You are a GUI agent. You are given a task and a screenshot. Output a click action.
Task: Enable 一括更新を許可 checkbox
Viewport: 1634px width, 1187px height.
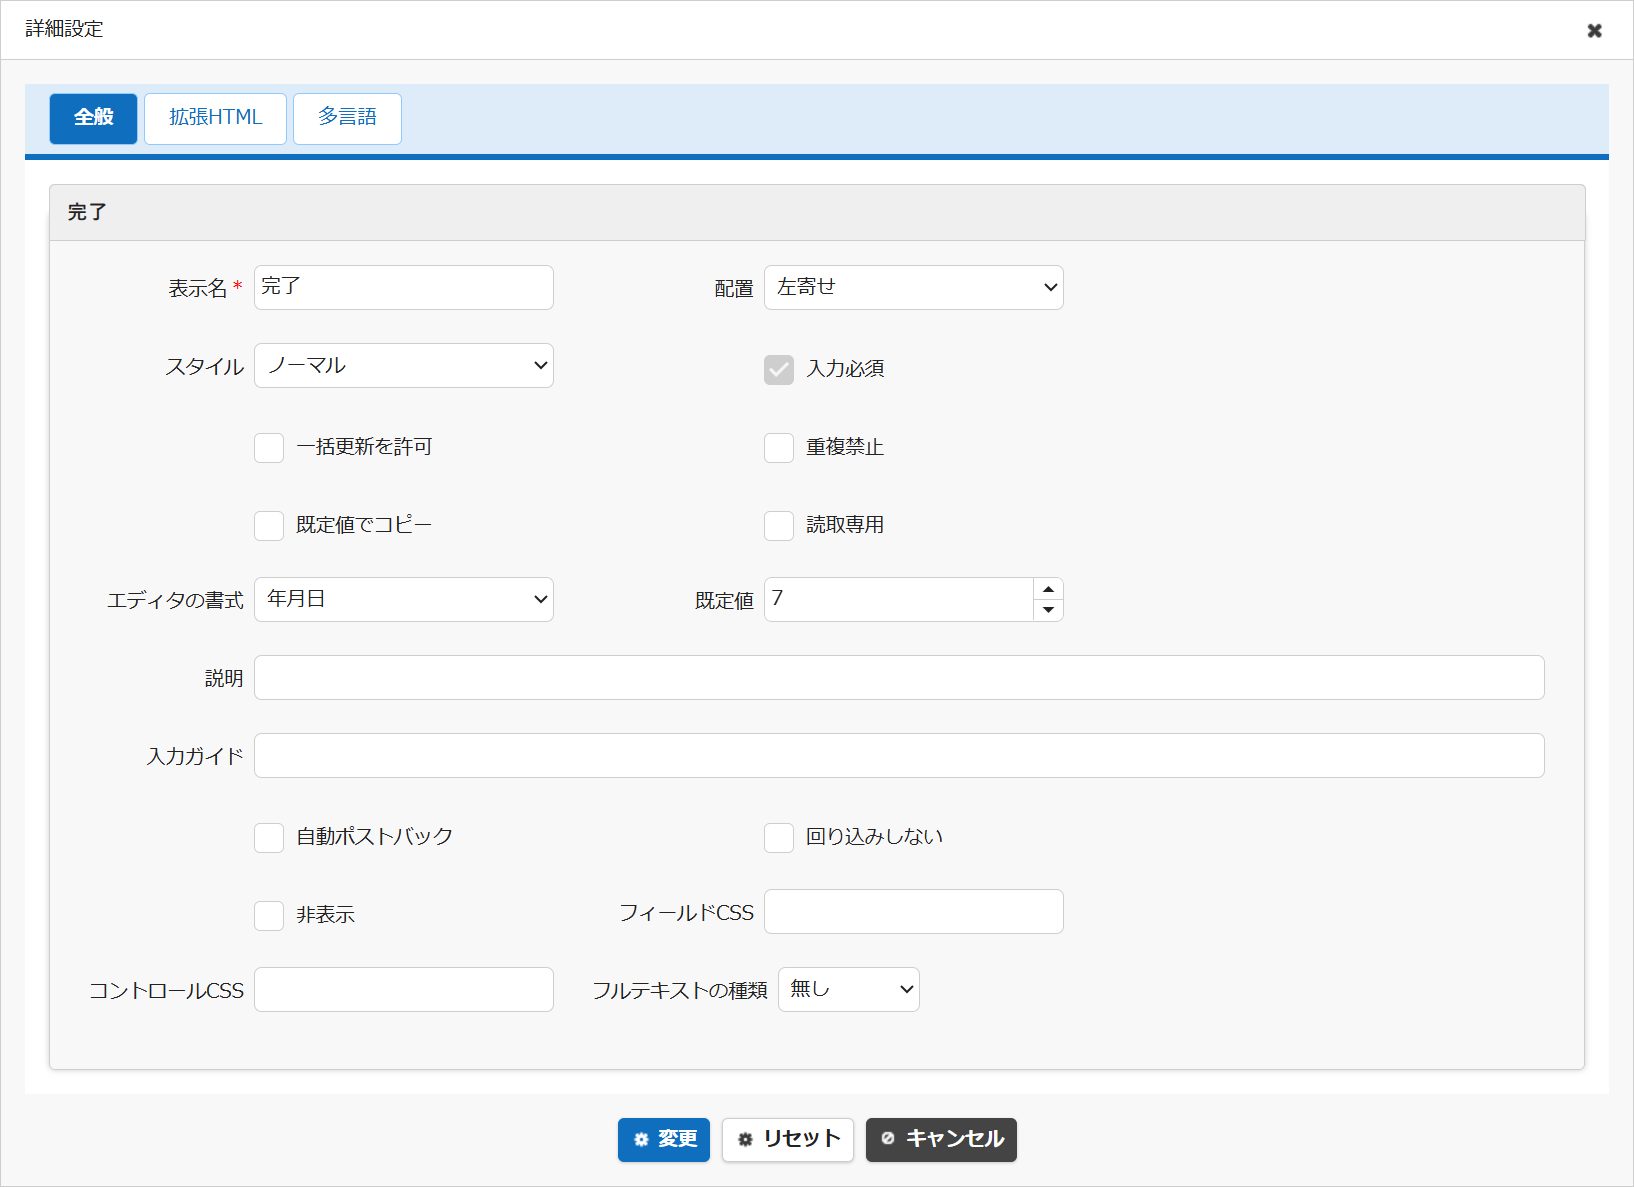[269, 448]
